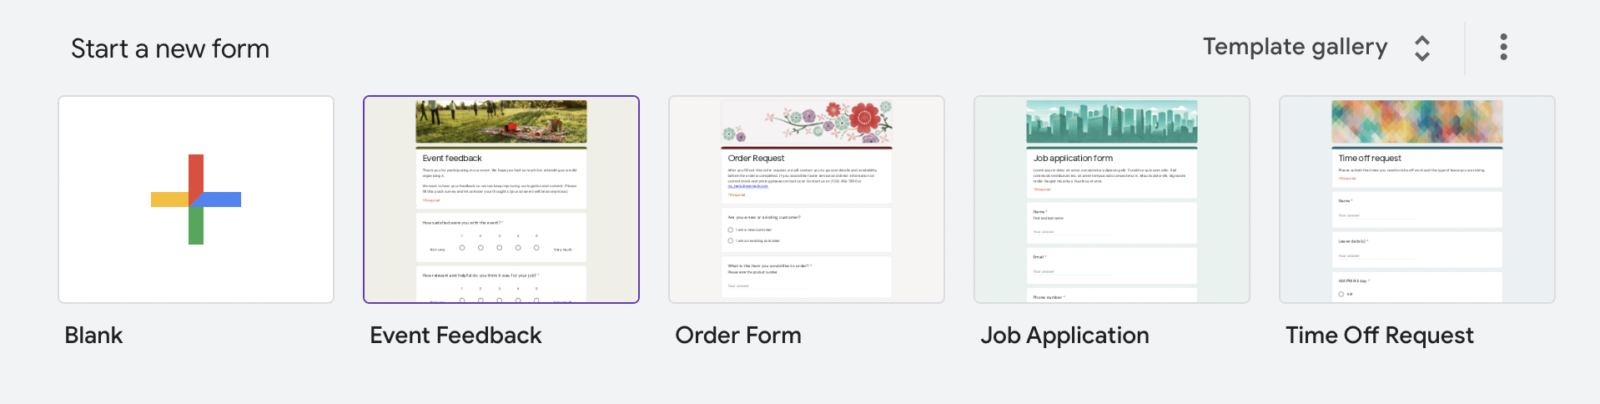Image resolution: width=1600 pixels, height=404 pixels.
Task: Click the colorful geometric banner in Time Off Request
Action: tap(1416, 122)
